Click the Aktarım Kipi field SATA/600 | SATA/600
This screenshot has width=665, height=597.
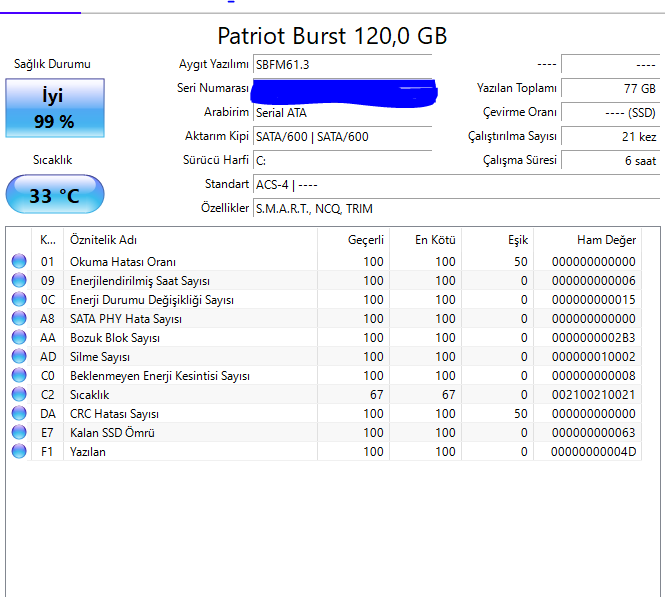(x=342, y=137)
